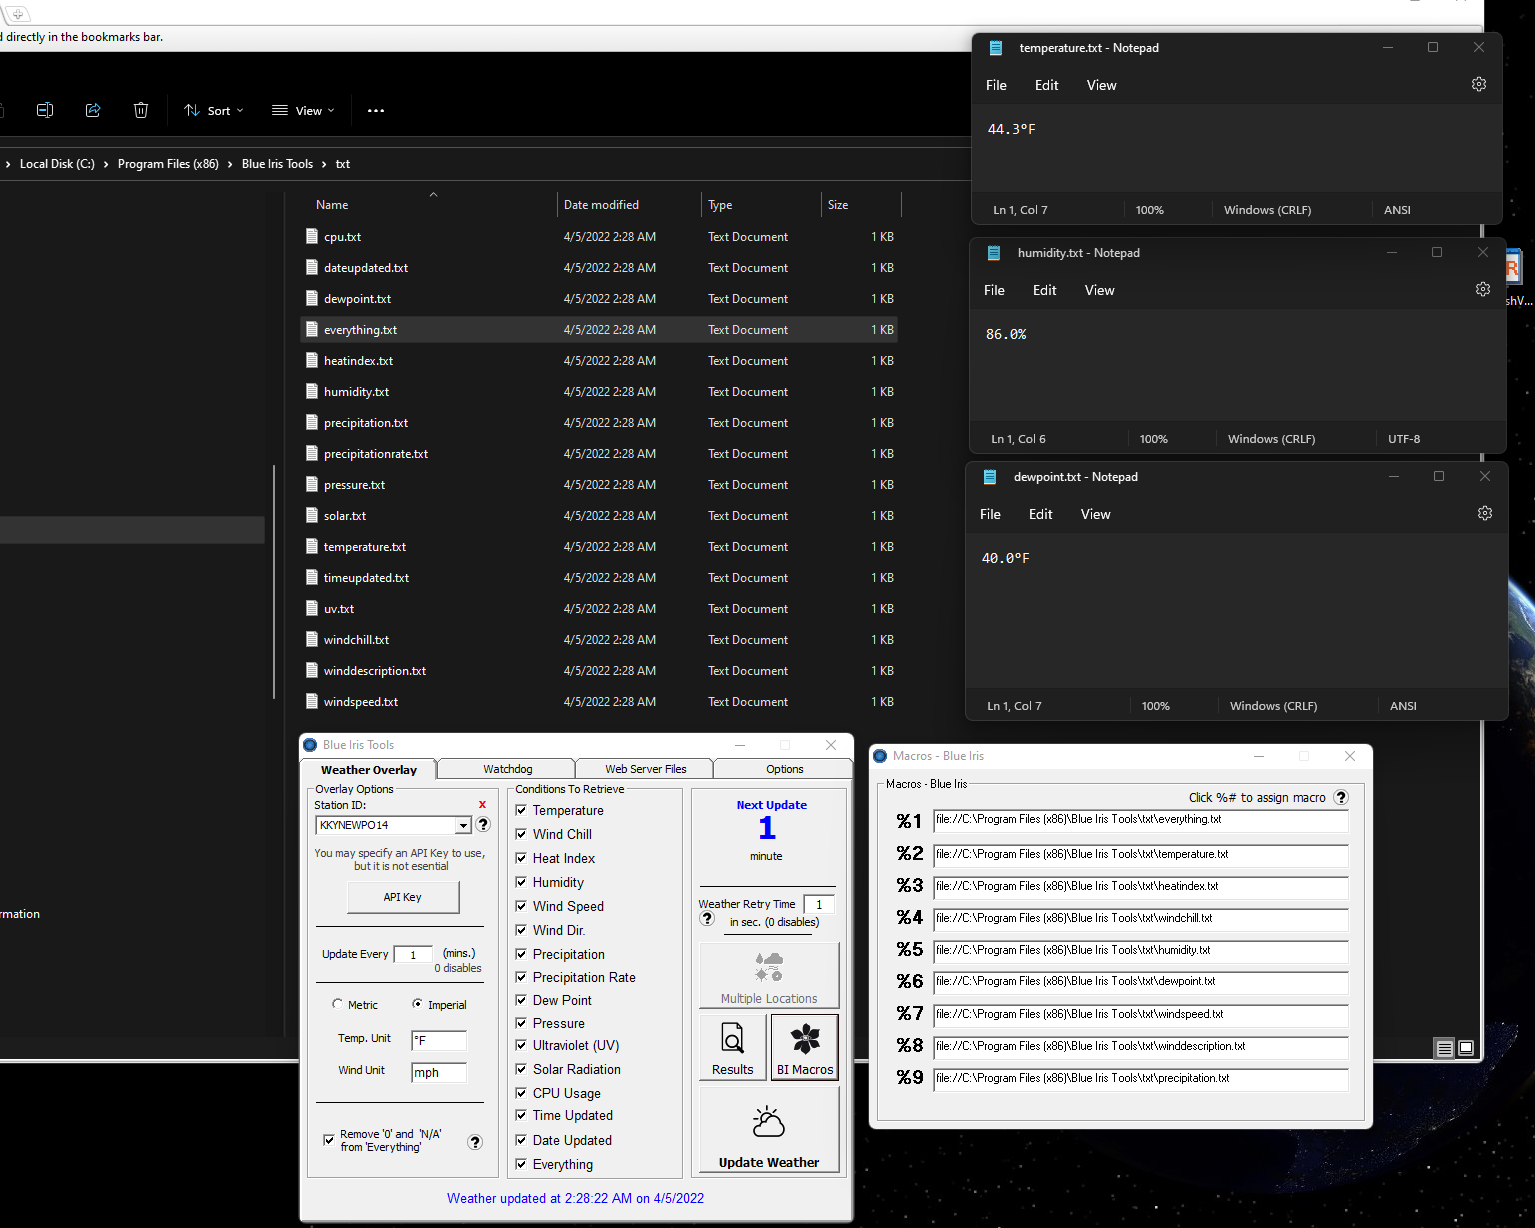Open Edit menu in humidity.txt Notepad
This screenshot has width=1535, height=1228.
pyautogui.click(x=1044, y=290)
